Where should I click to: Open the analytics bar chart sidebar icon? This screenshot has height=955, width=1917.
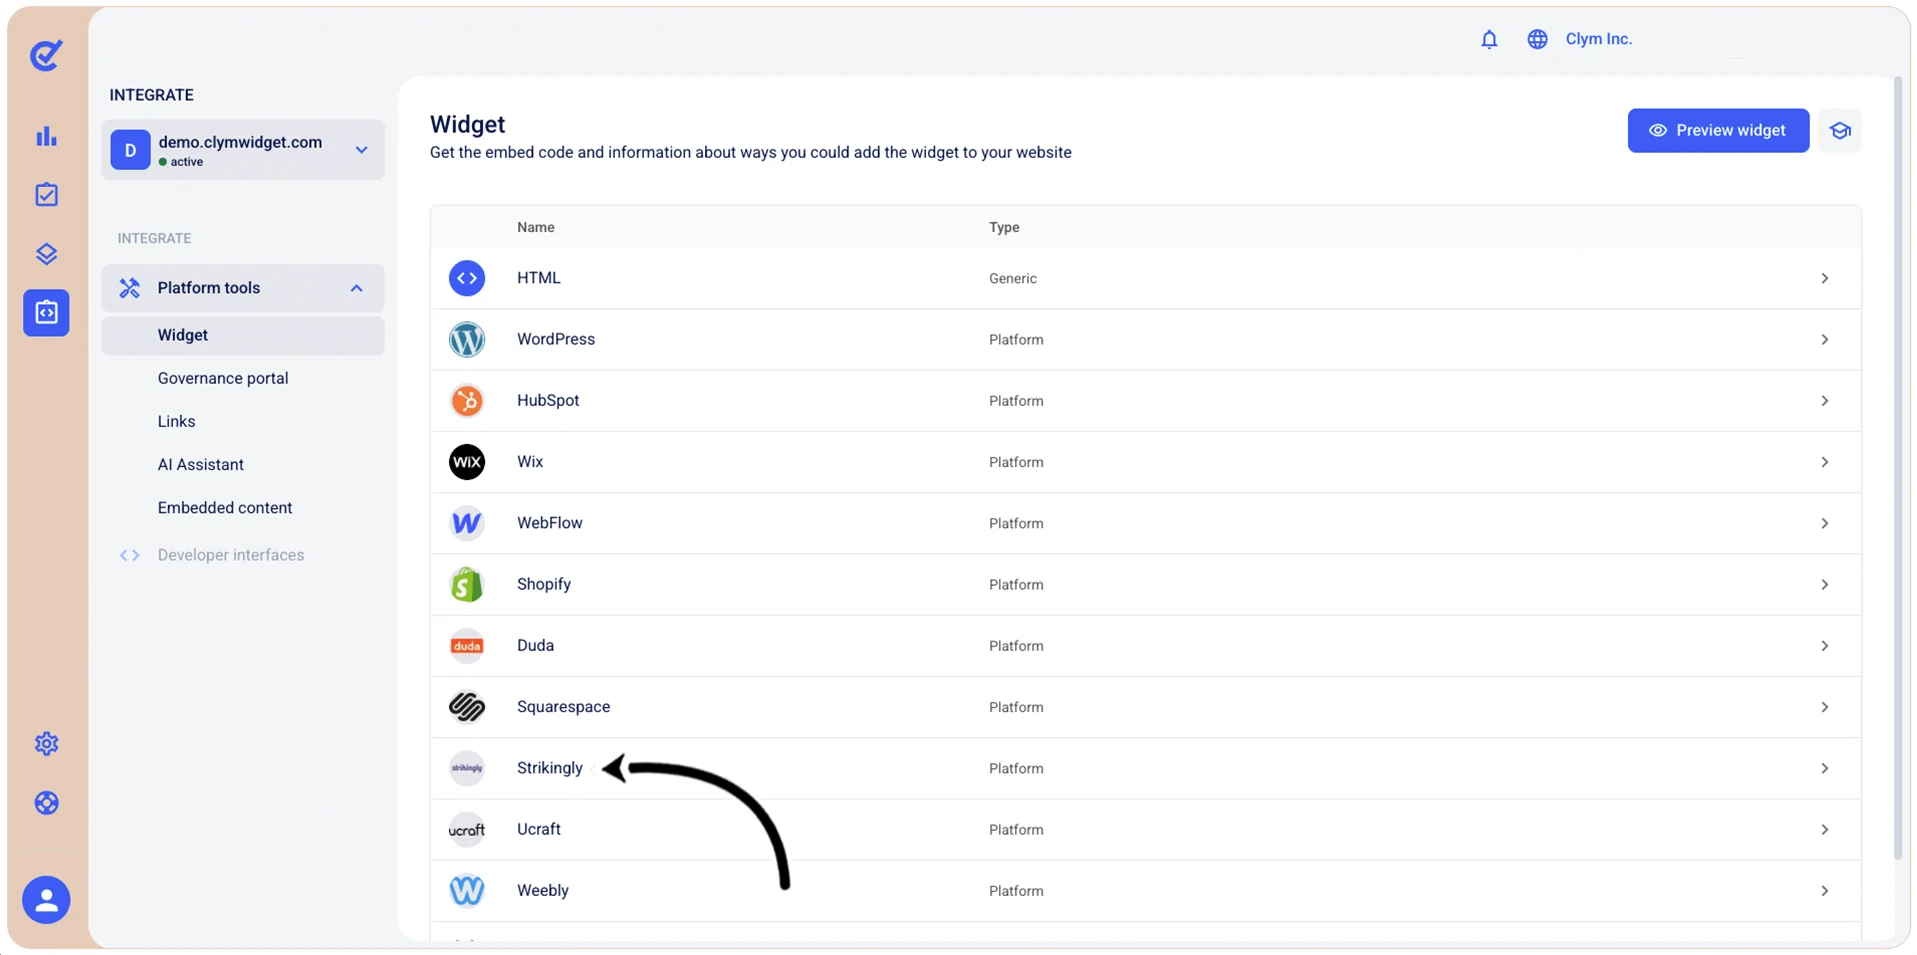46,136
